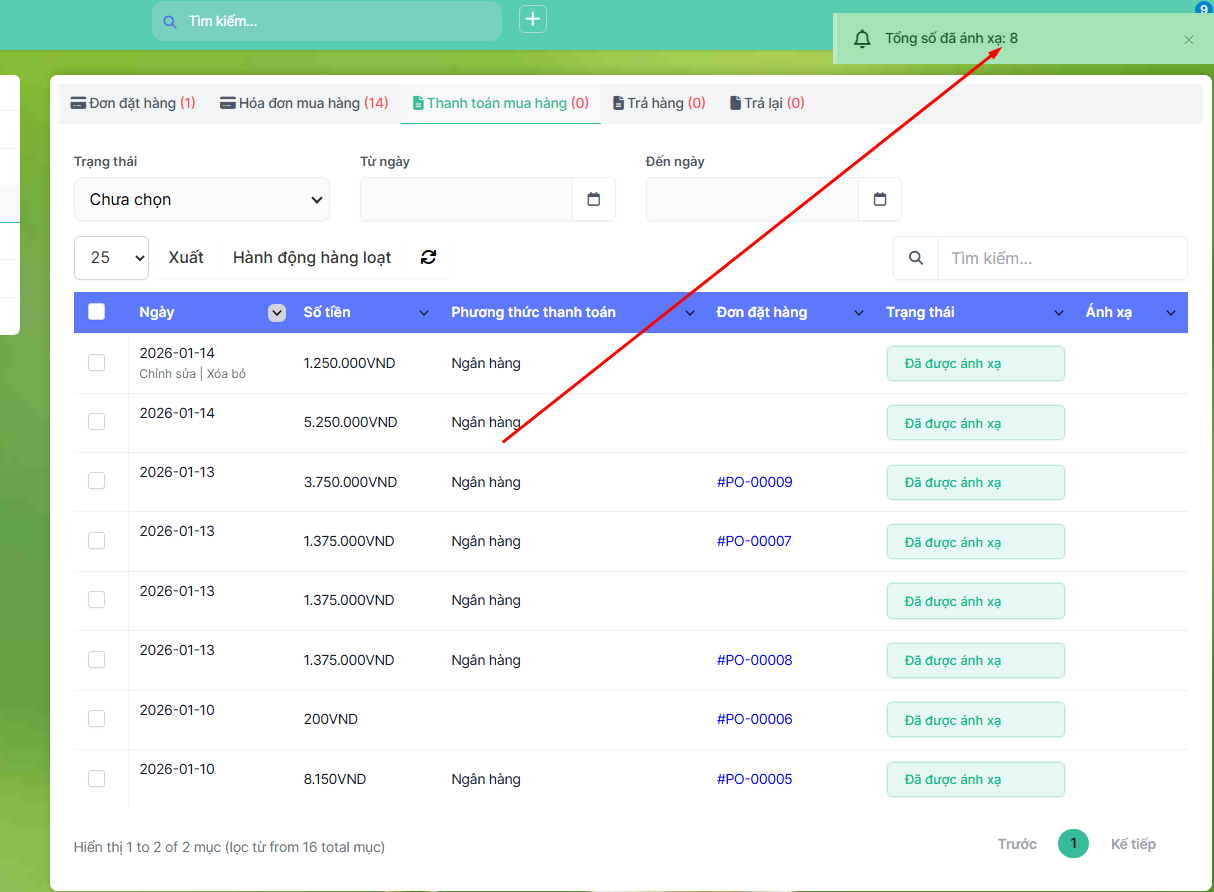Toggle the select-all checkbox in table header
1214x892 pixels.
[x=96, y=312]
